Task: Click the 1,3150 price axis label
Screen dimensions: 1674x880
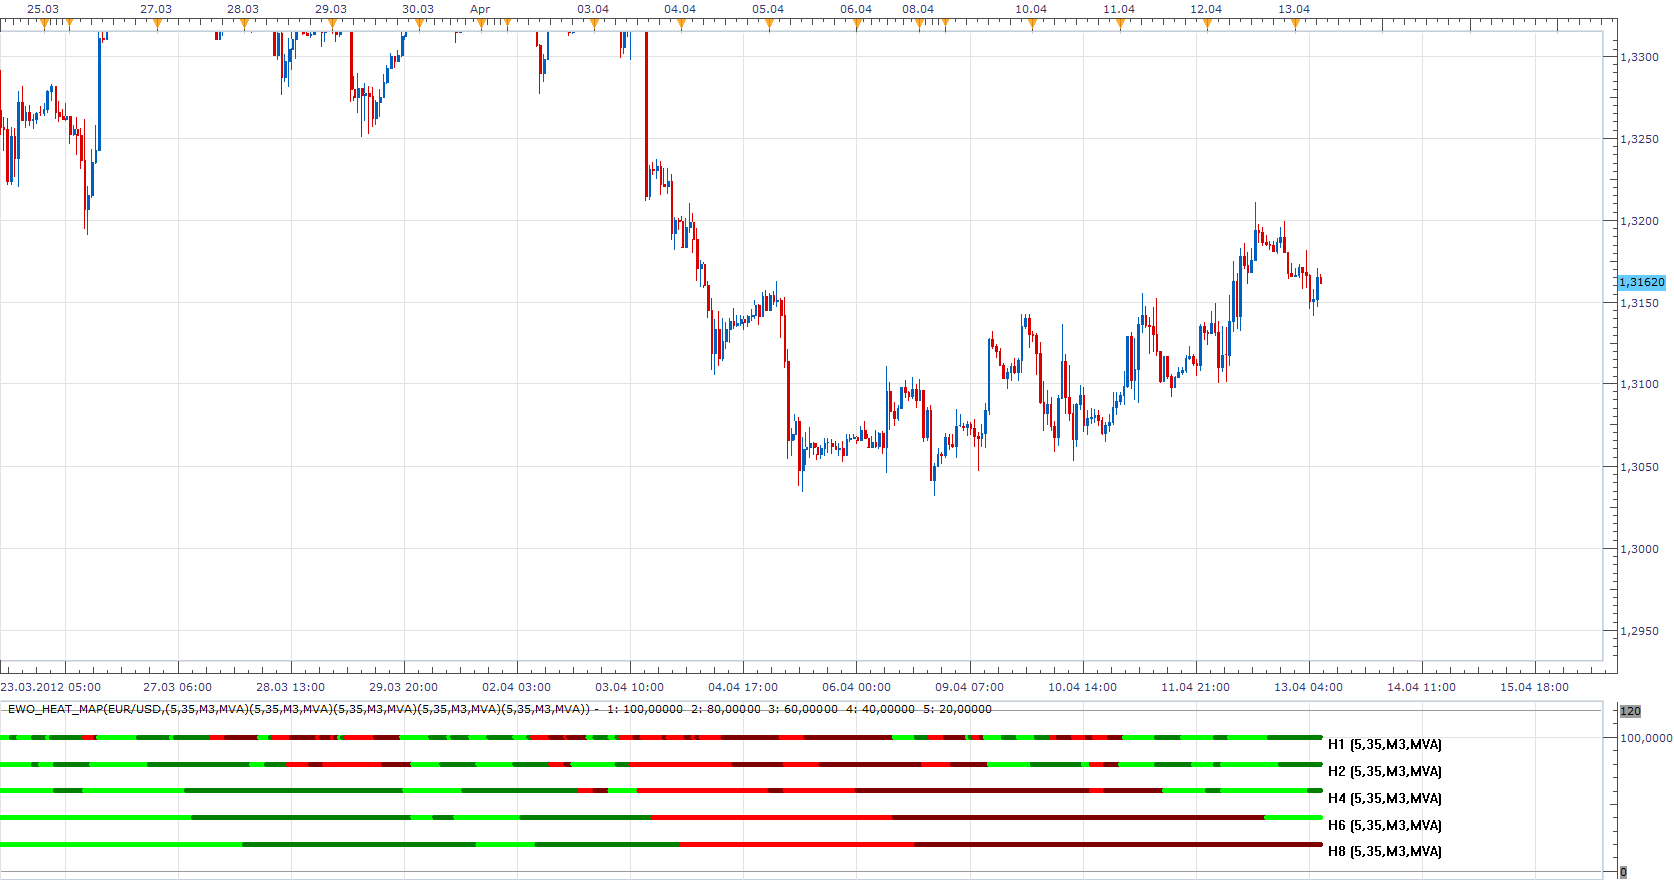Action: coord(1639,303)
